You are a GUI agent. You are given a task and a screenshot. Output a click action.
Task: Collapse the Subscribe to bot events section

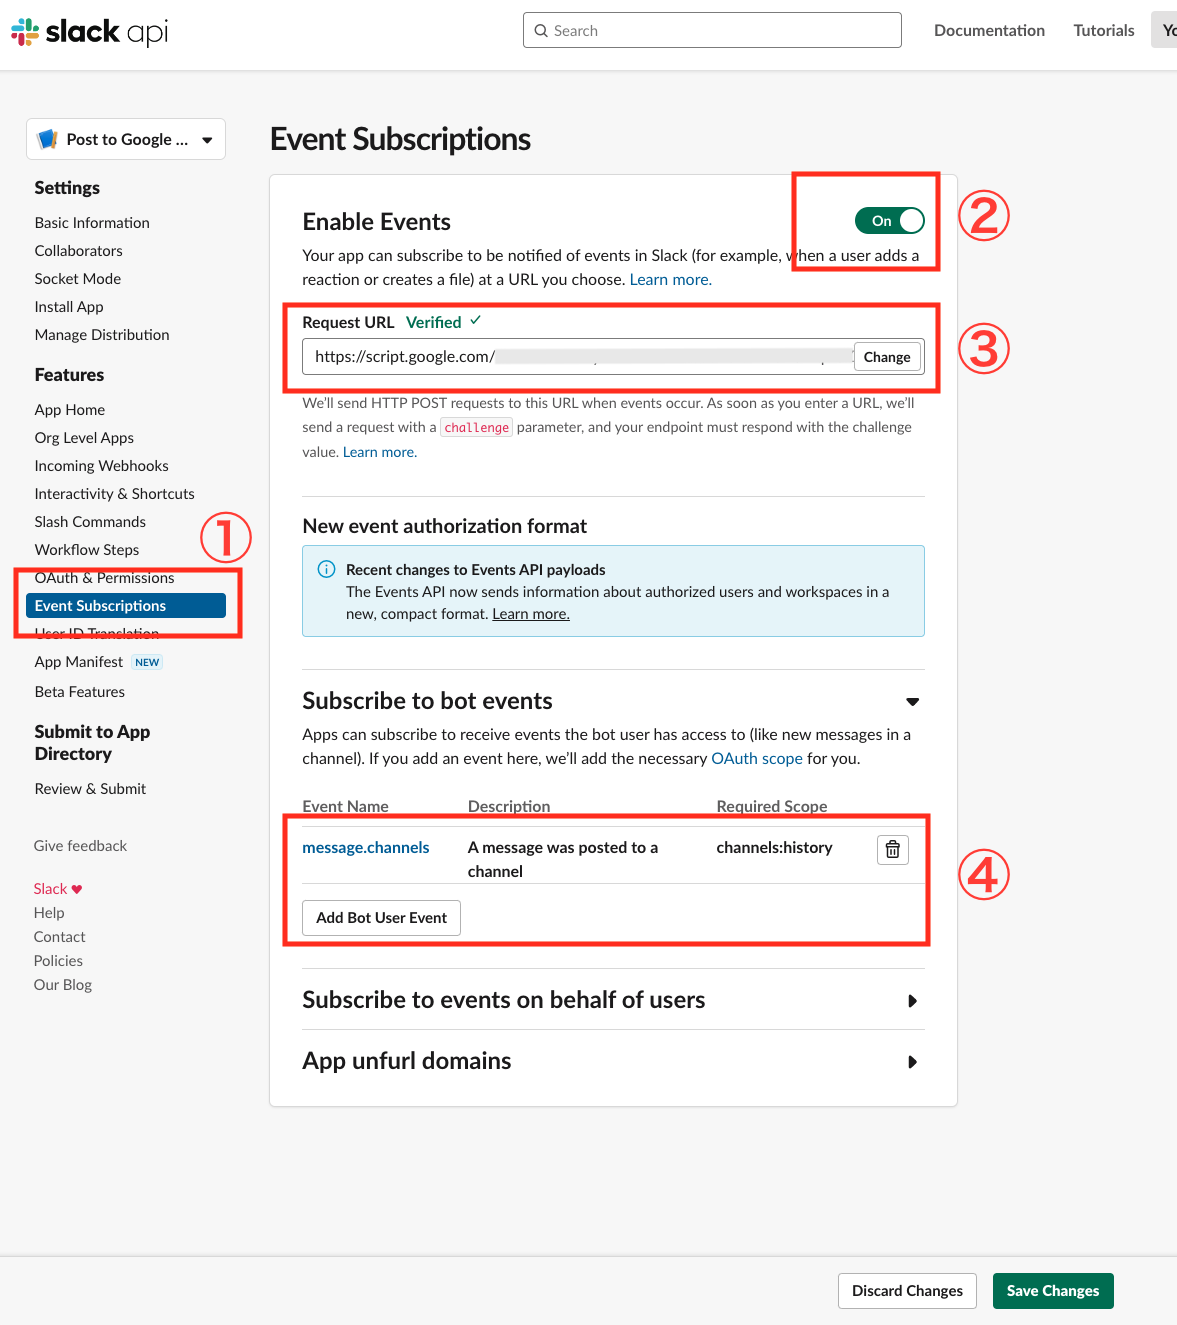click(912, 701)
